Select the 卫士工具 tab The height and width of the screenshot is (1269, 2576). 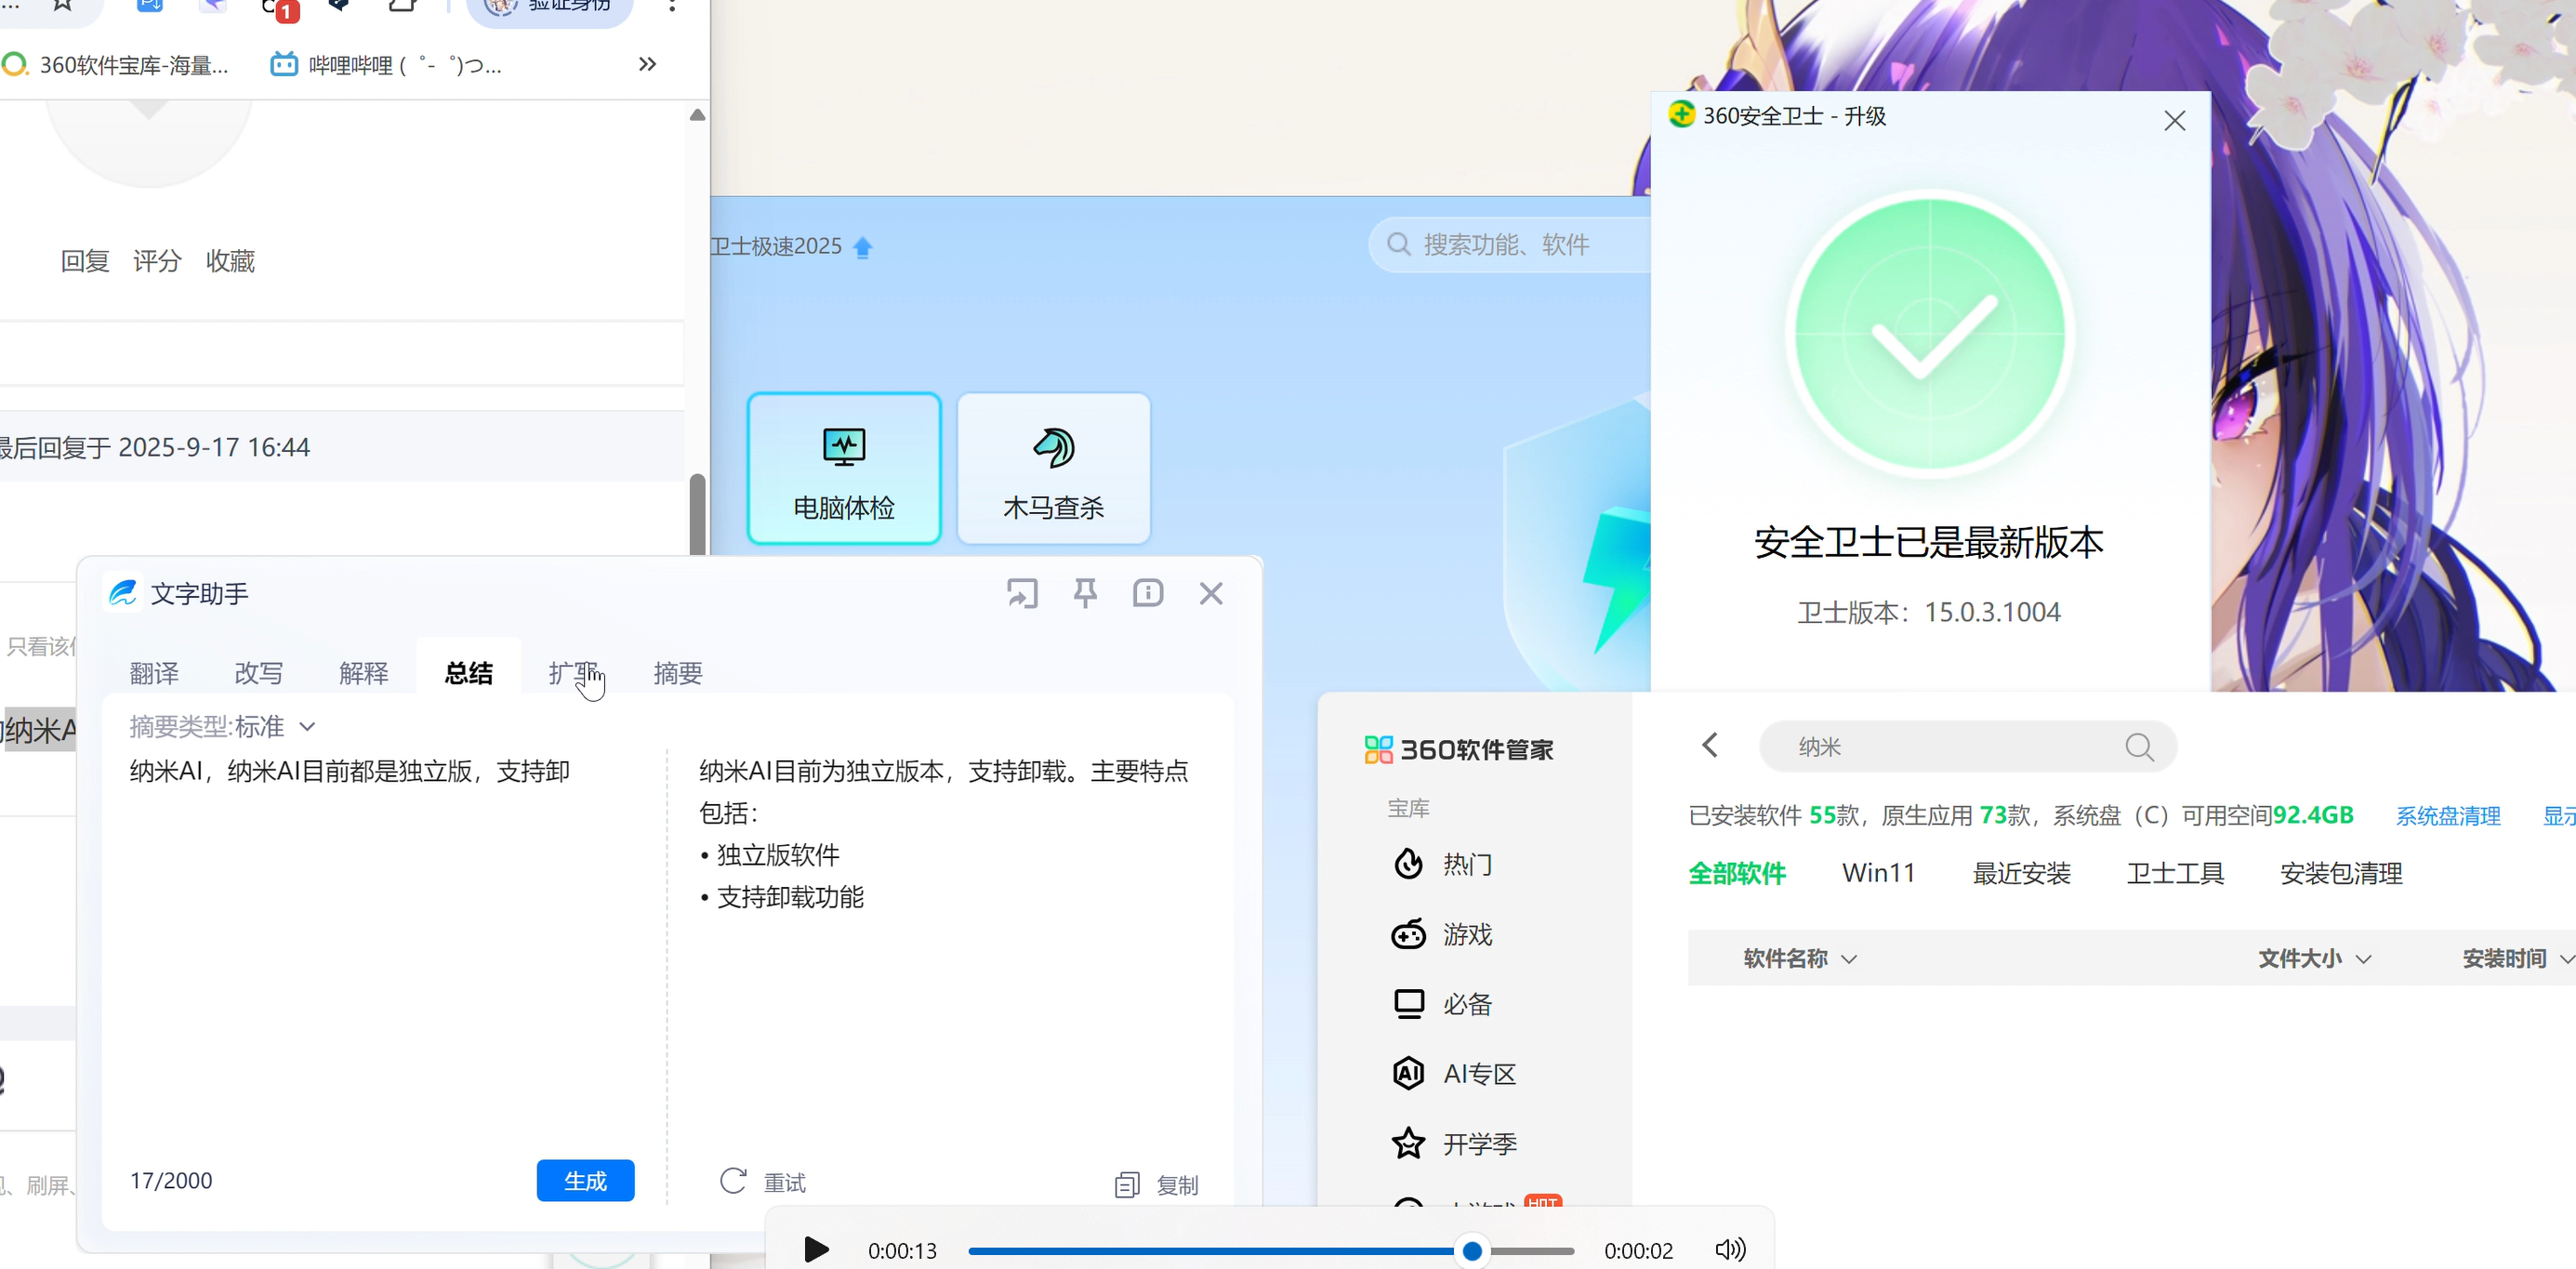pos(2175,873)
